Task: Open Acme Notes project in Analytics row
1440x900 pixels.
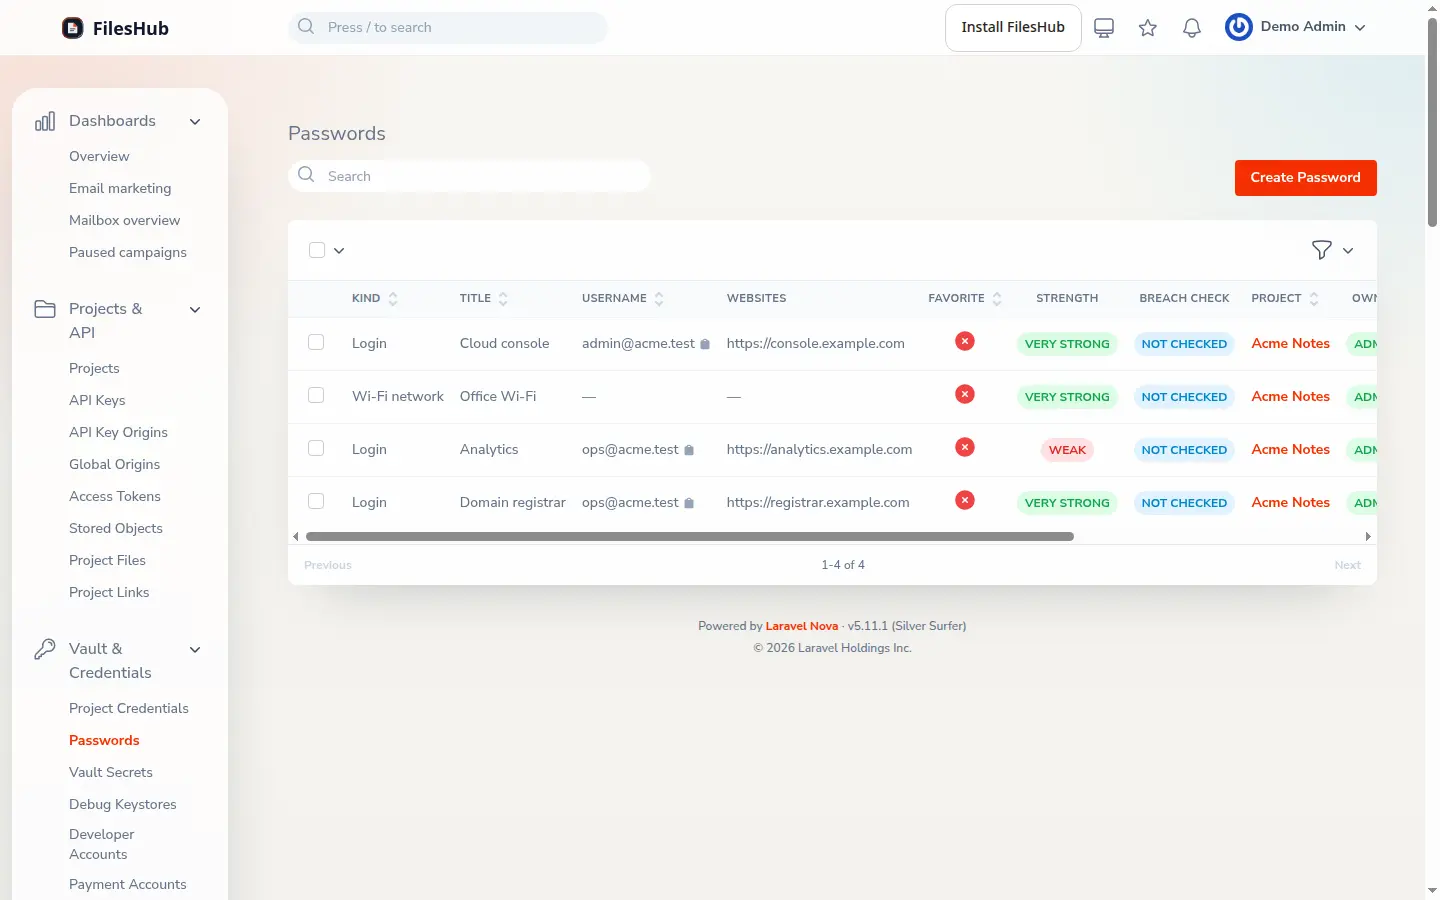Action: tap(1291, 449)
